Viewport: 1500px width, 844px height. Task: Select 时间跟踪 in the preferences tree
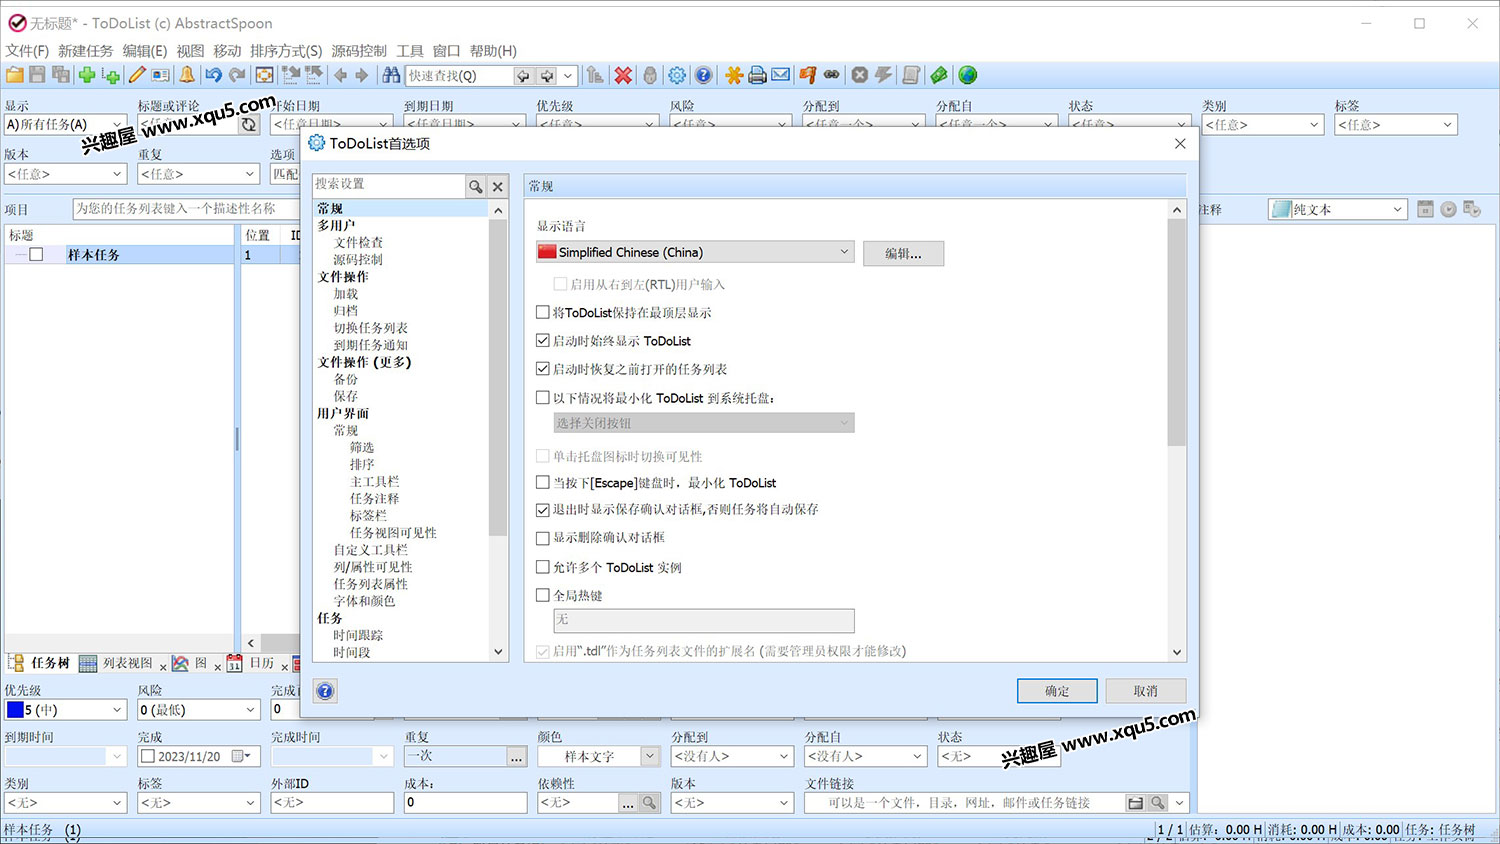(x=358, y=635)
